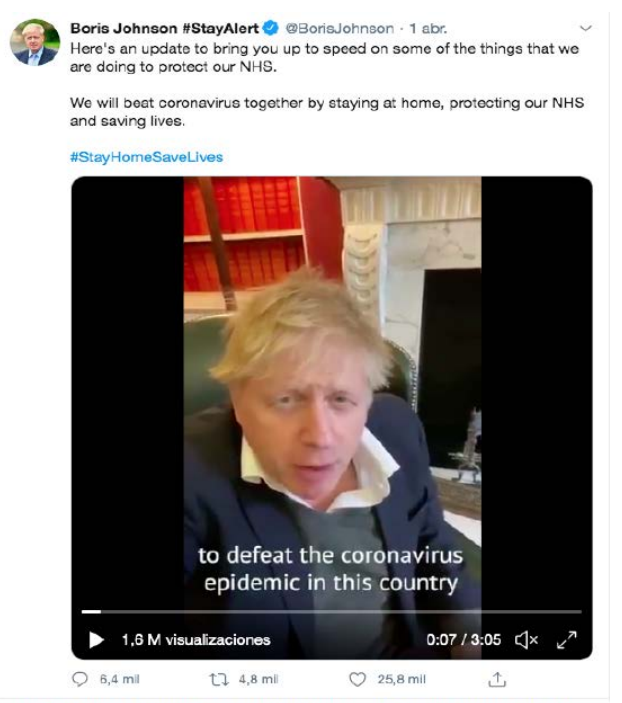Click the 0:07 / 3:05 time display

coord(462,640)
